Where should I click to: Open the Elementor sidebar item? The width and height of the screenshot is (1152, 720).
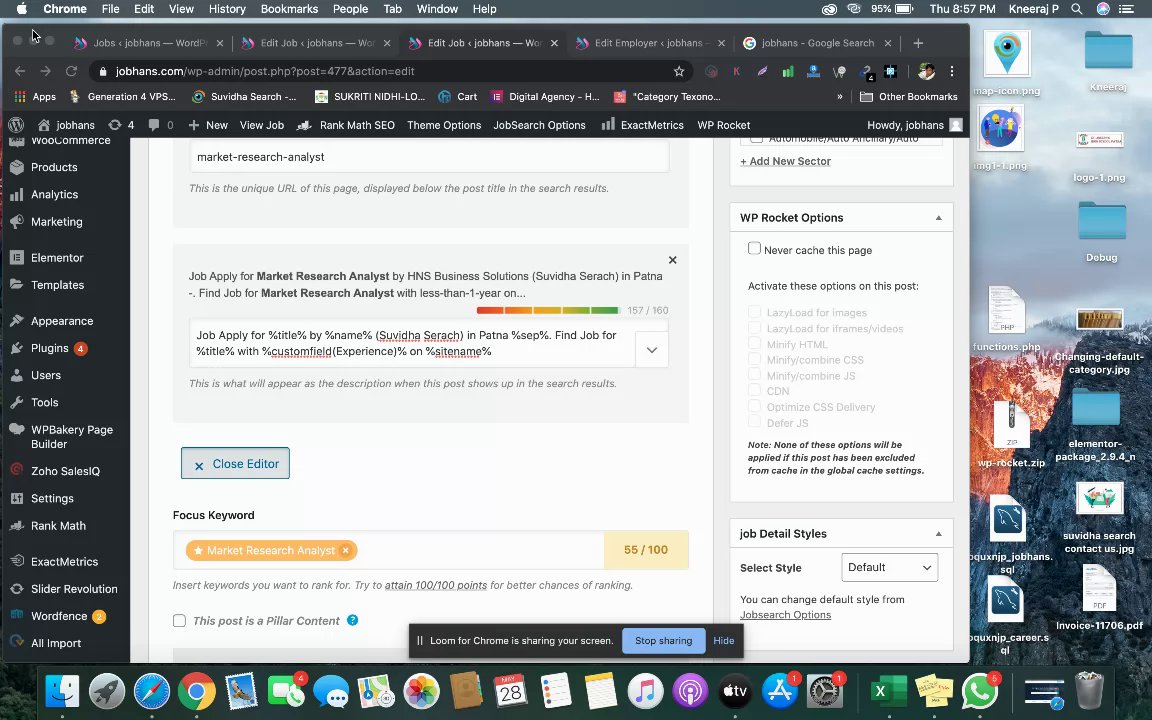point(57,258)
